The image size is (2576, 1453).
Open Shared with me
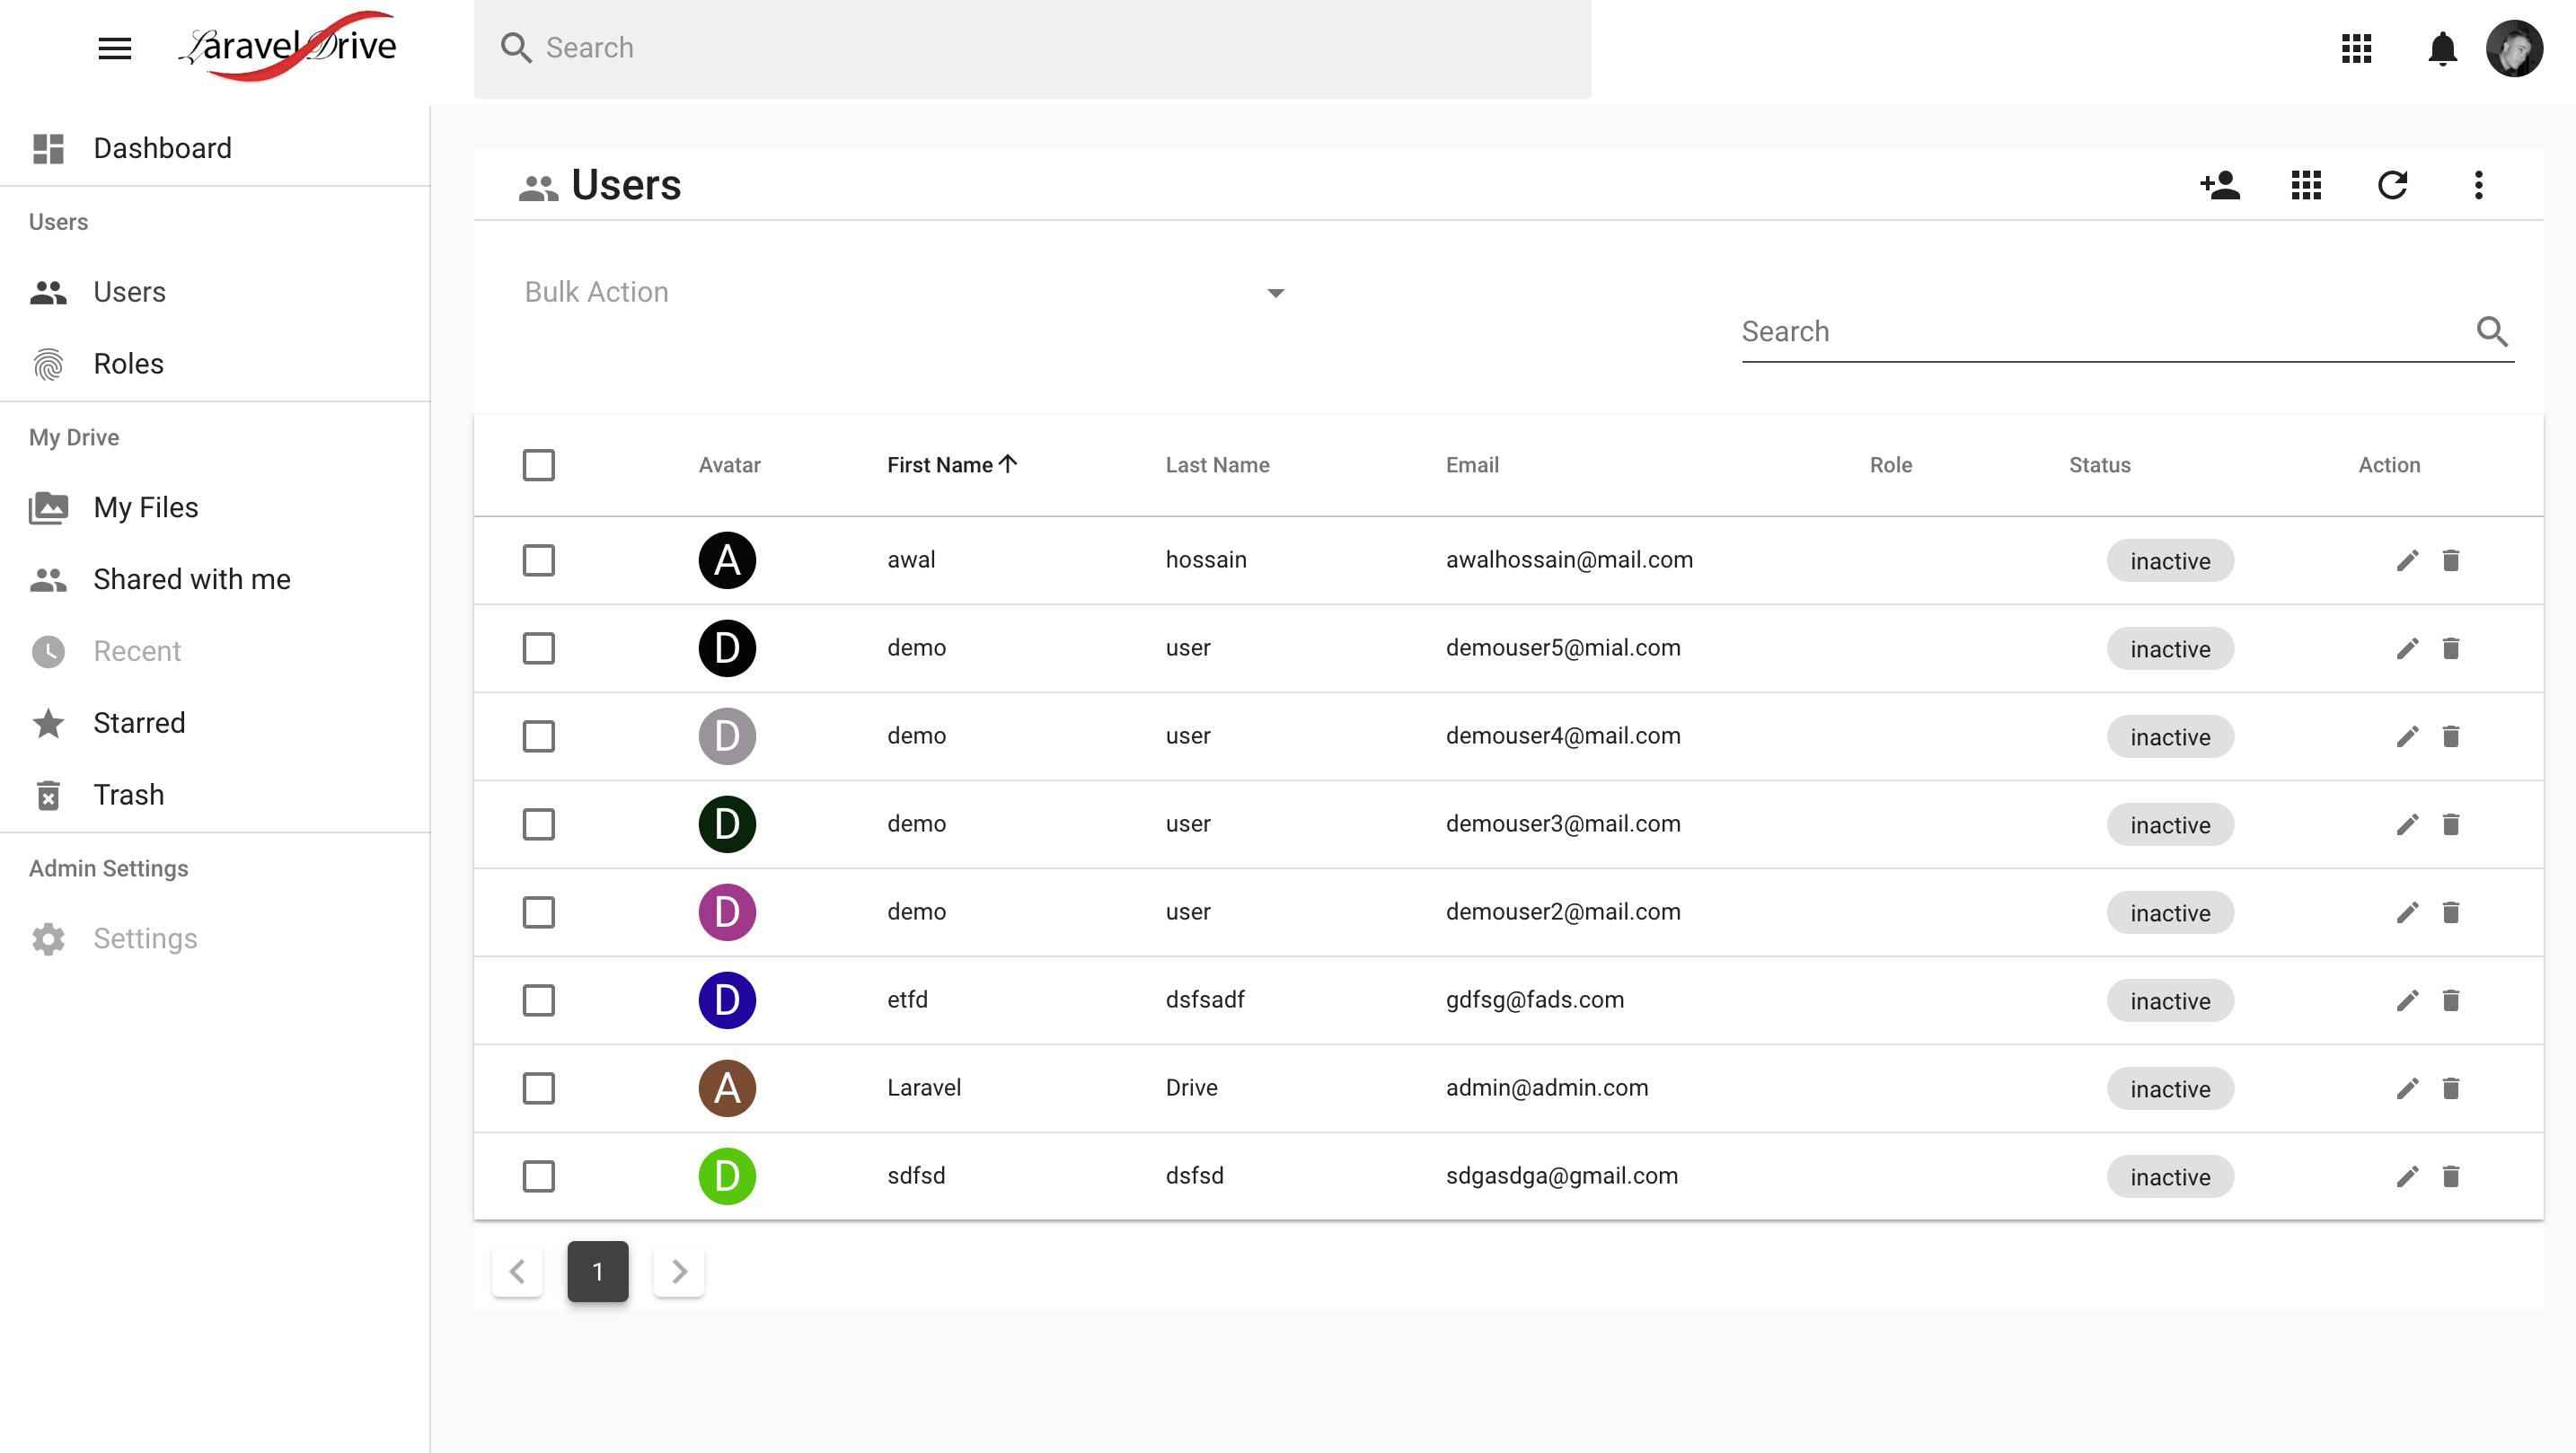point(215,580)
